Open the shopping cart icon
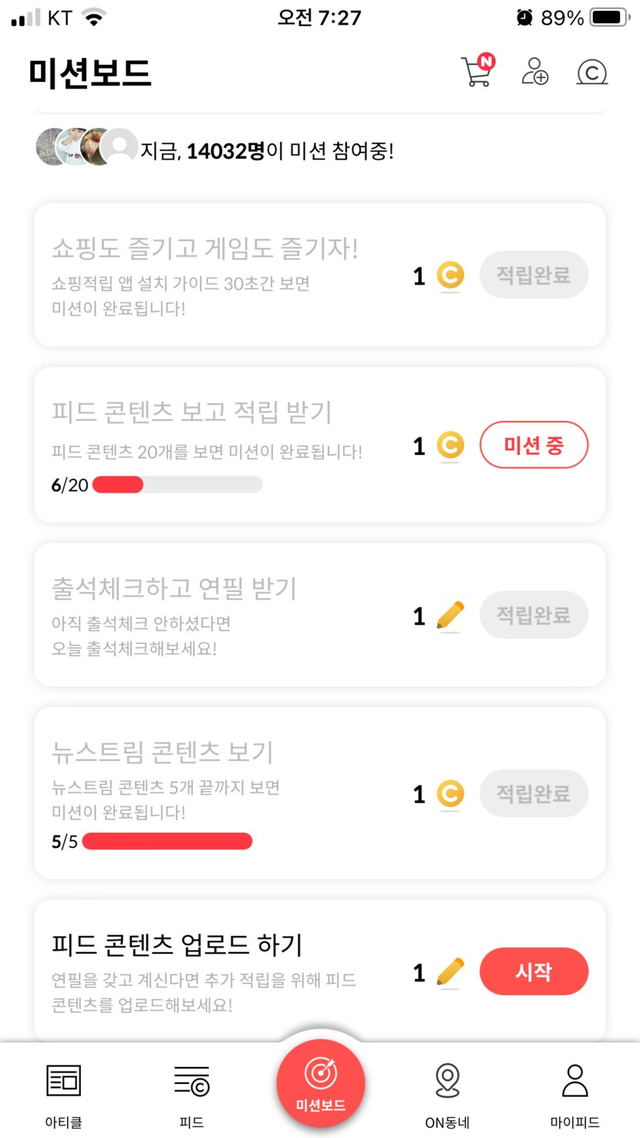 [x=477, y=72]
